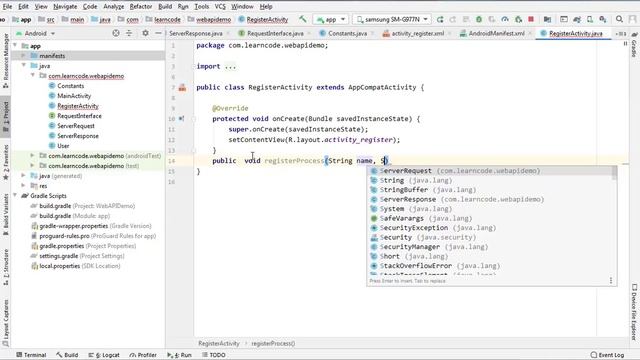Open the Profiler tool window
This screenshot has height=360, width=640.
point(143,355)
